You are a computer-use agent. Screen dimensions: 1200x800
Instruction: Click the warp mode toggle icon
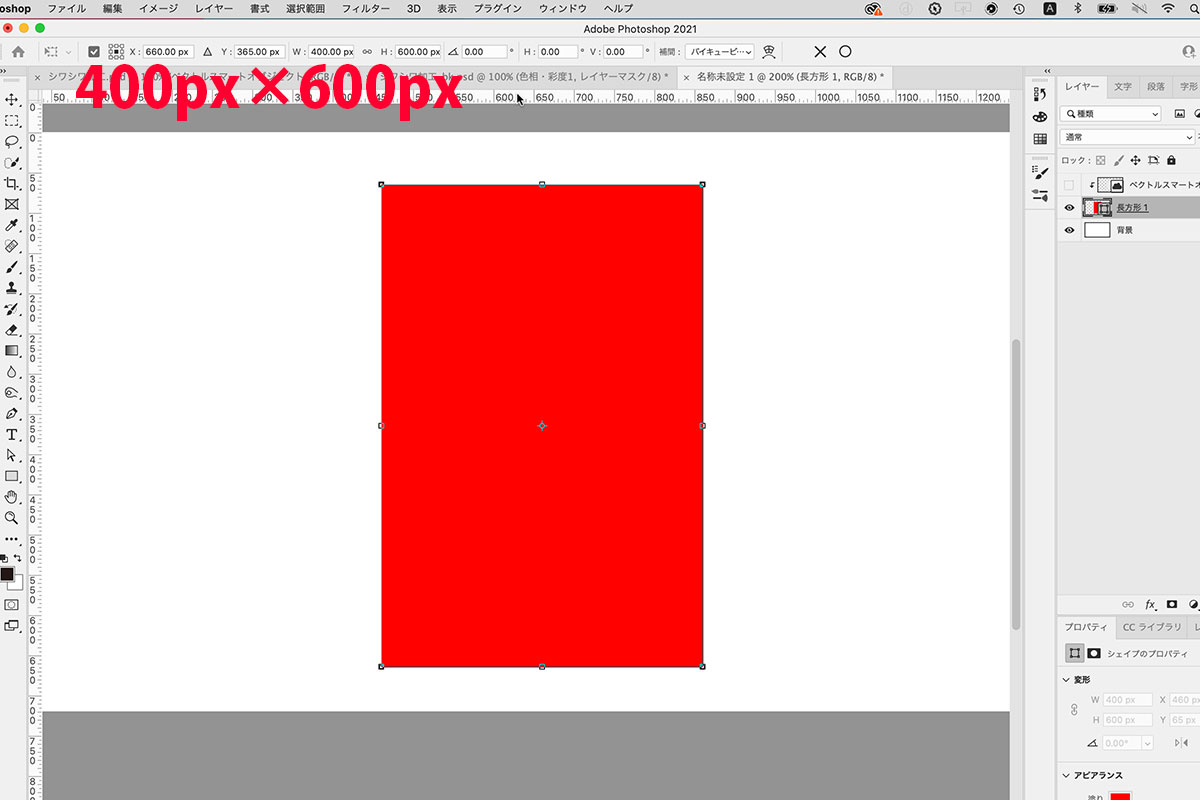[x=769, y=52]
